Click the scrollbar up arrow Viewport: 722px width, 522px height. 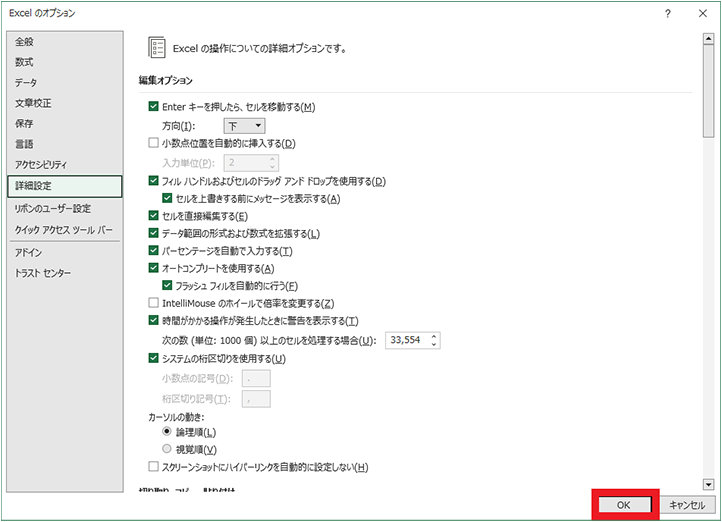click(x=708, y=39)
